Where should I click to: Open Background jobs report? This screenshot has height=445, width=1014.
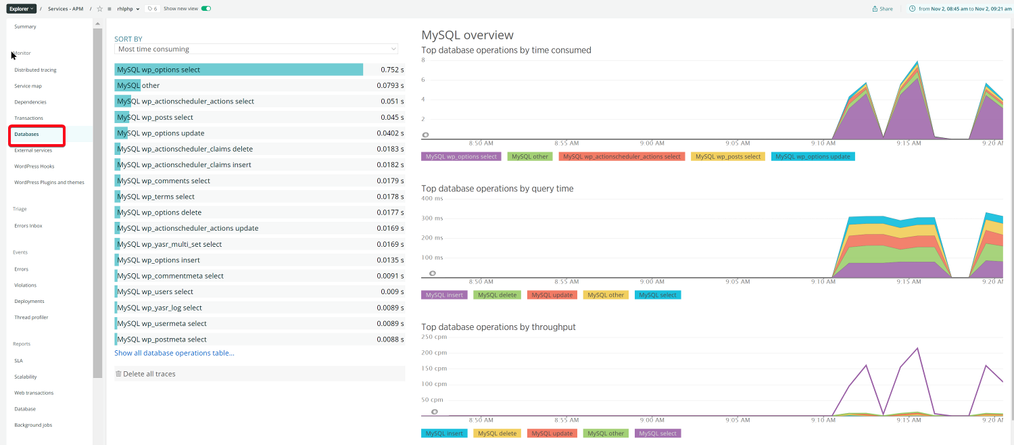pos(33,426)
